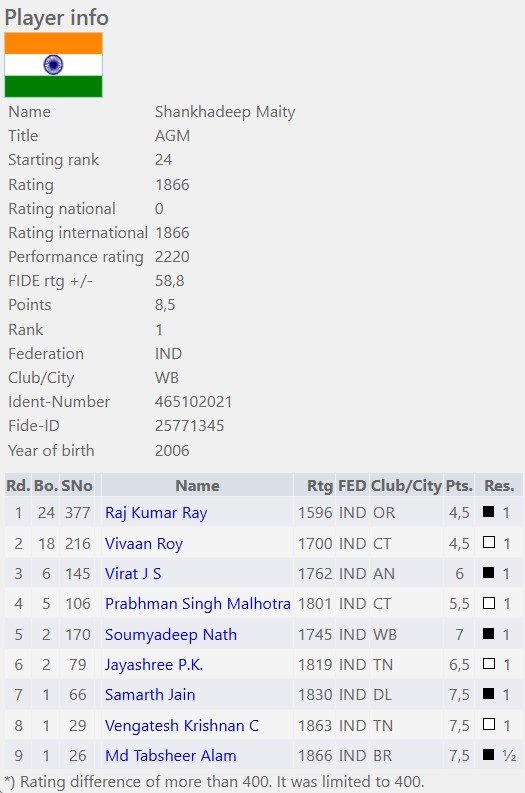Open Vivaan Roy player link

pyautogui.click(x=144, y=543)
